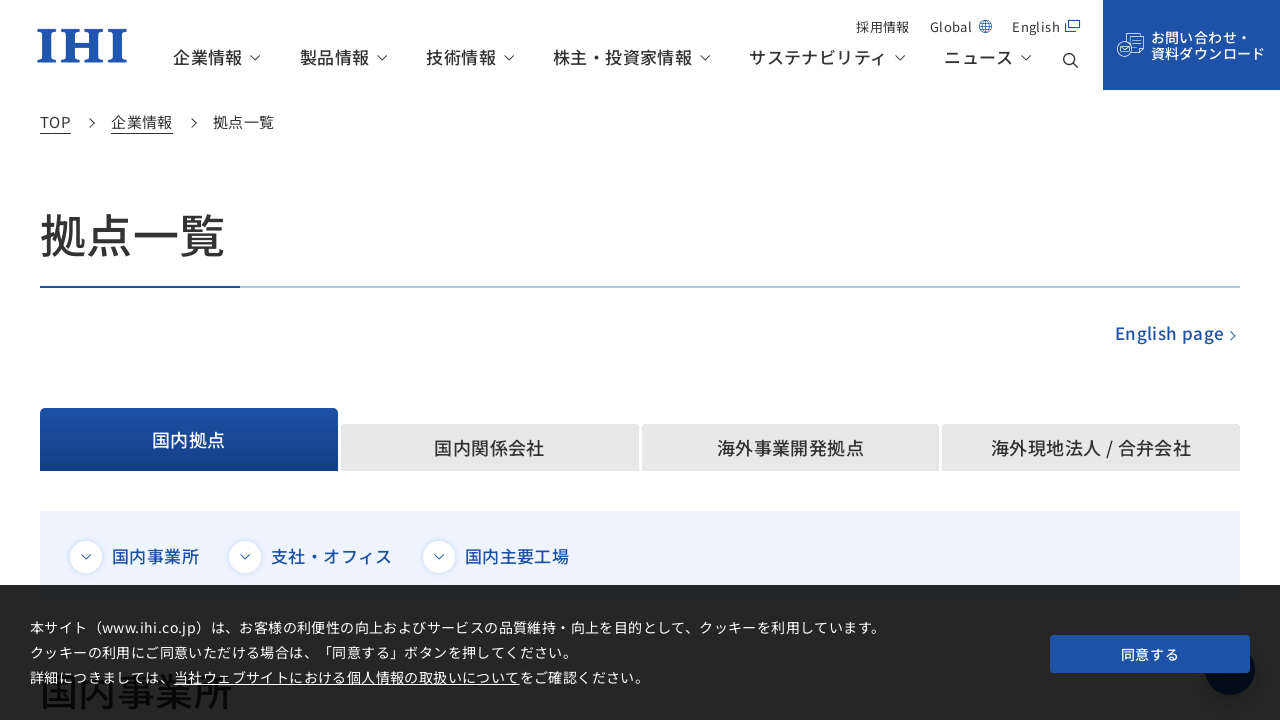Click the 国内主要工場 circular arrow icon
This screenshot has height=720, width=1280.
click(x=439, y=557)
